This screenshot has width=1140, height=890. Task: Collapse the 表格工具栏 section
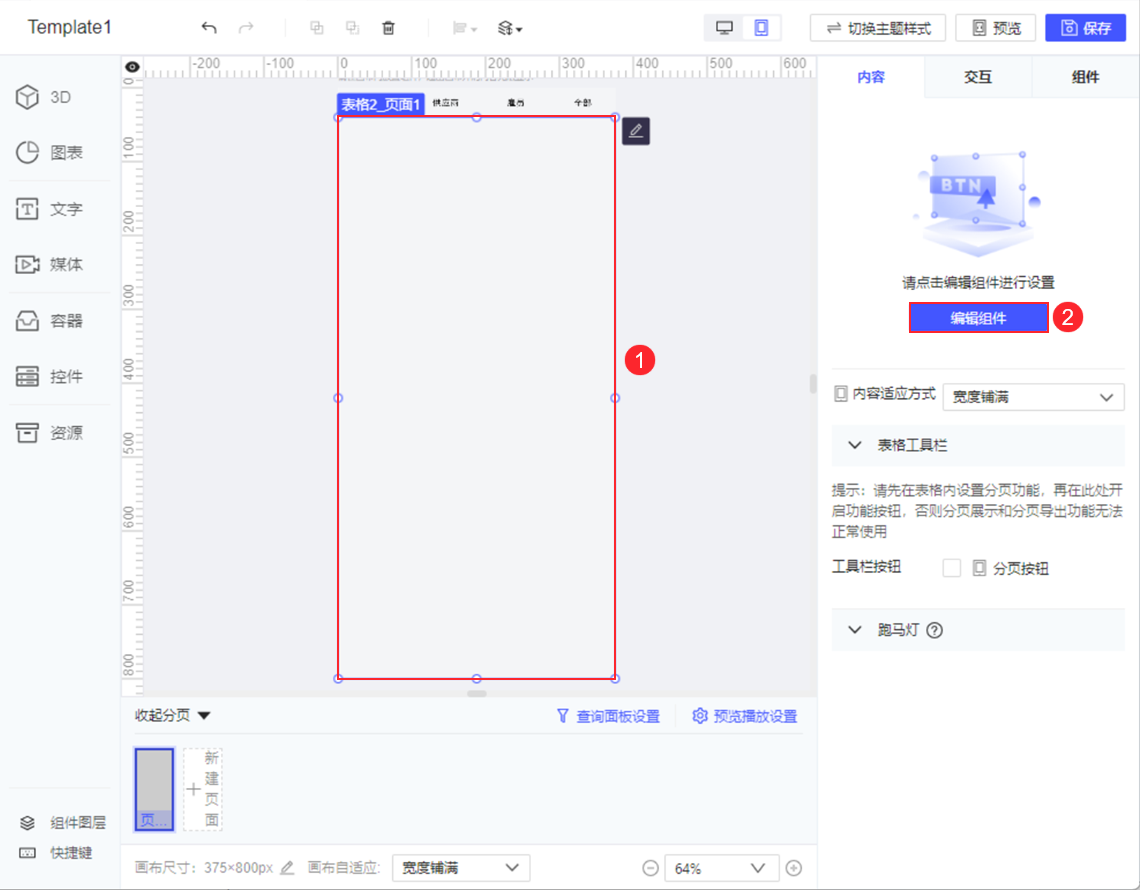click(855, 446)
